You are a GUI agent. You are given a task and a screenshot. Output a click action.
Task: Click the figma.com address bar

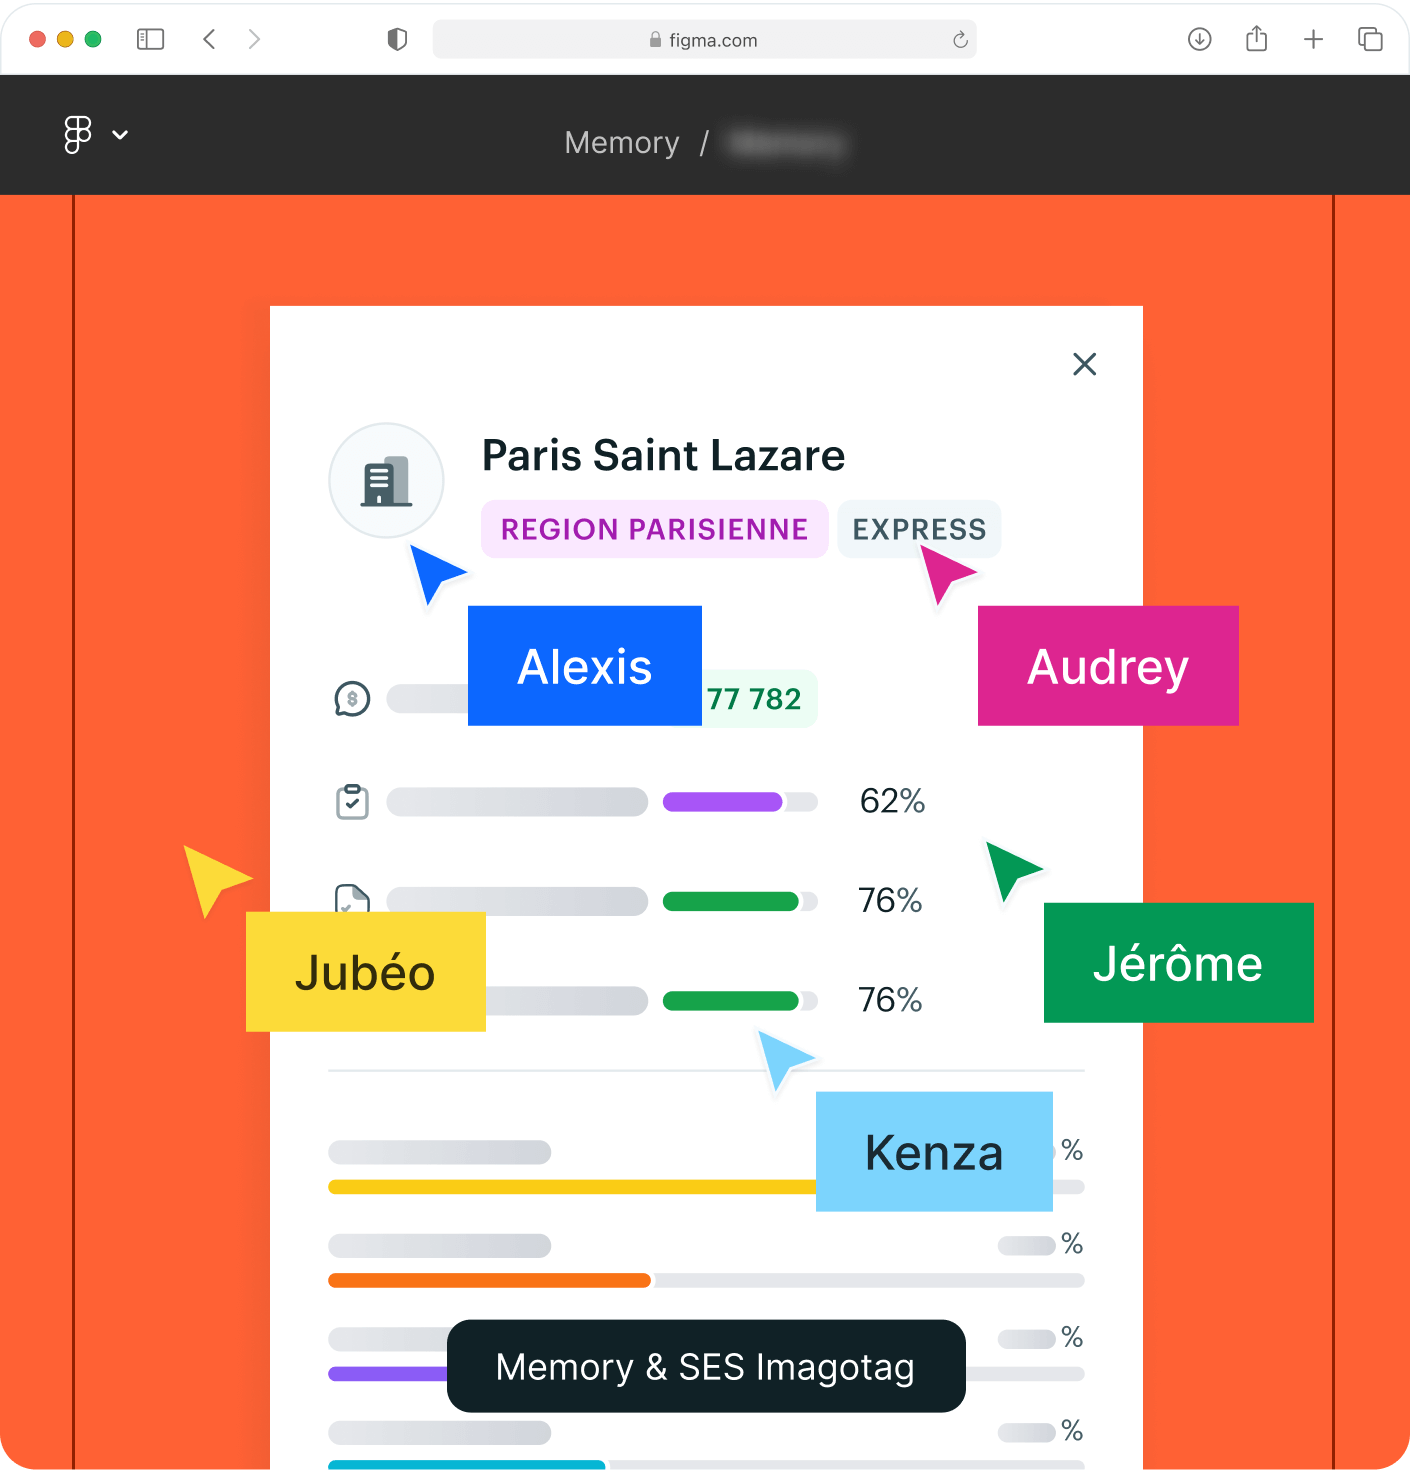point(704,40)
